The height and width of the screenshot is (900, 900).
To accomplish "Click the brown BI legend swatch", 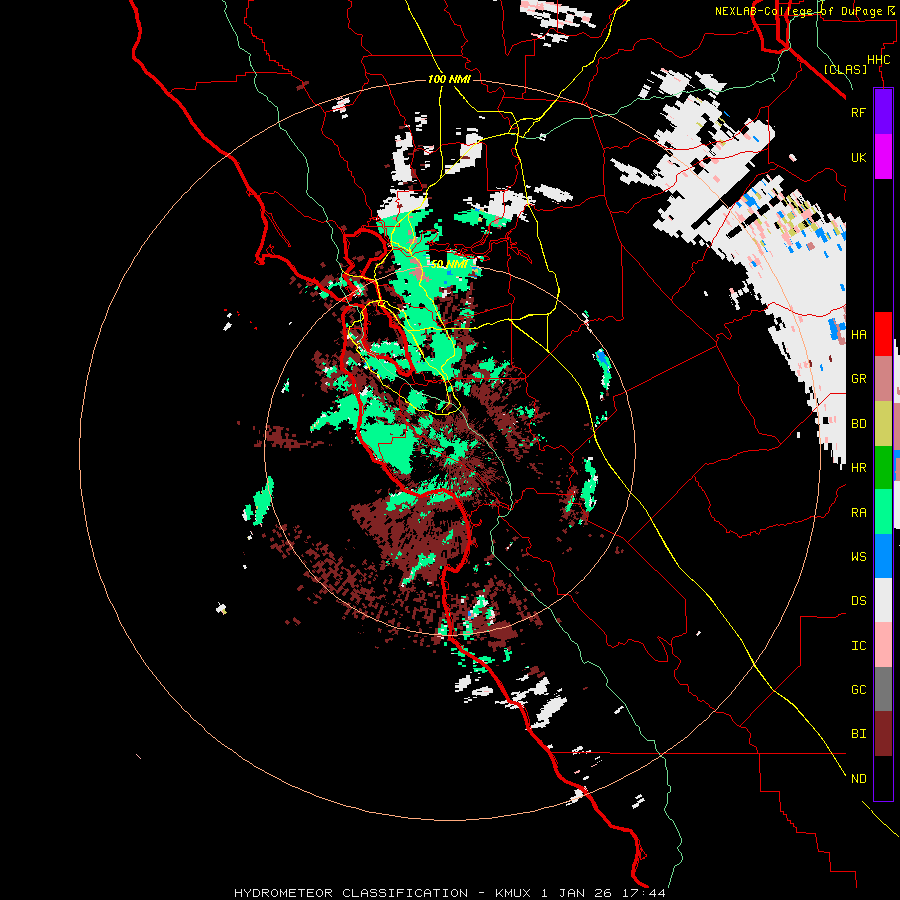I will [x=883, y=734].
